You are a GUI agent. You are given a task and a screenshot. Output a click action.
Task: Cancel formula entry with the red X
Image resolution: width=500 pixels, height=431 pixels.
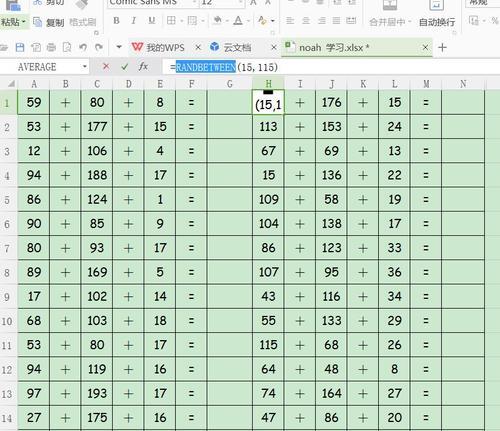coord(106,67)
